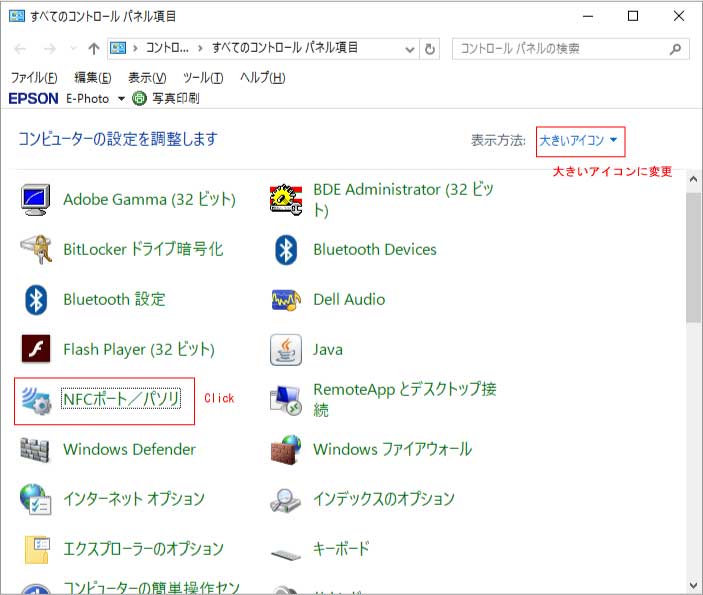Click the scrollbar up arrow
This screenshot has height=595, width=703.
tap(693, 179)
